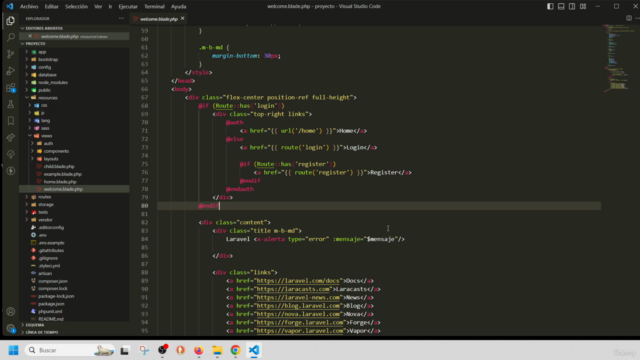Toggle the bottom panel layout icon
The width and height of the screenshot is (640, 360).
coord(561,6)
